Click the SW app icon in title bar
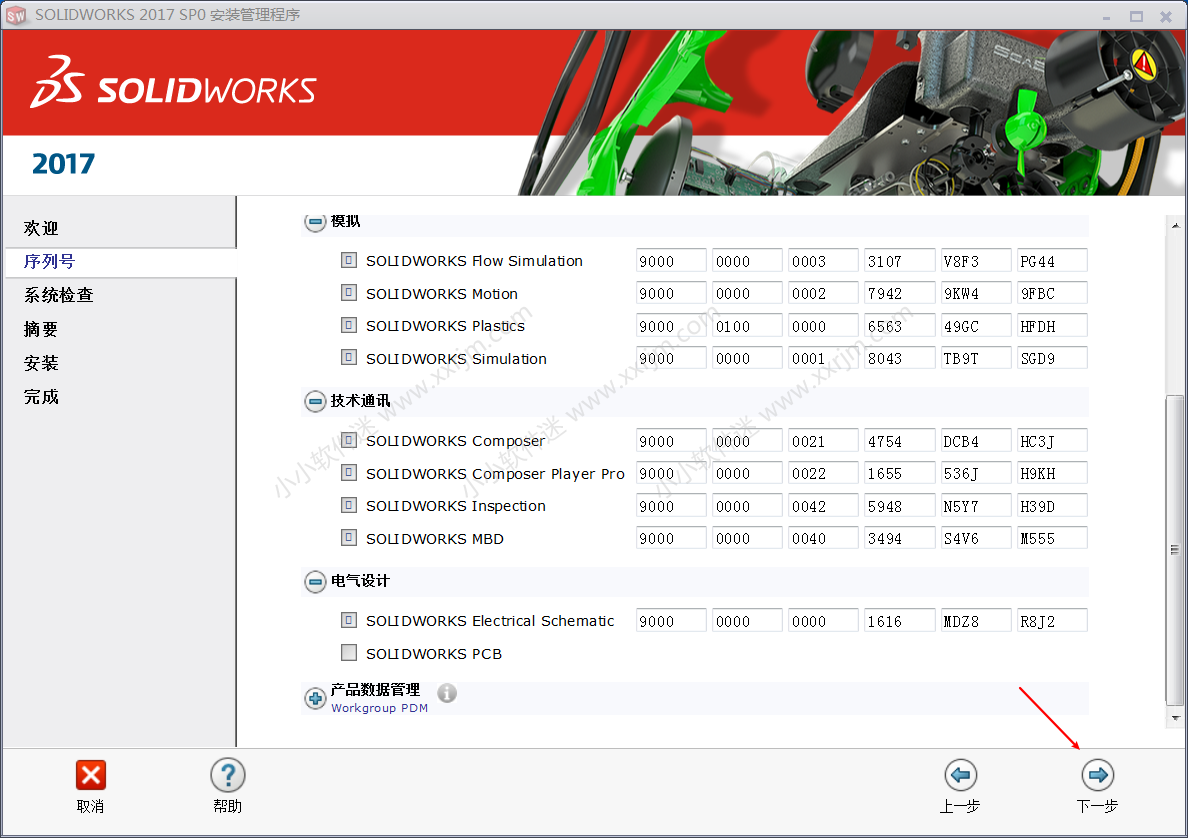The width and height of the screenshot is (1188, 838). pos(16,15)
